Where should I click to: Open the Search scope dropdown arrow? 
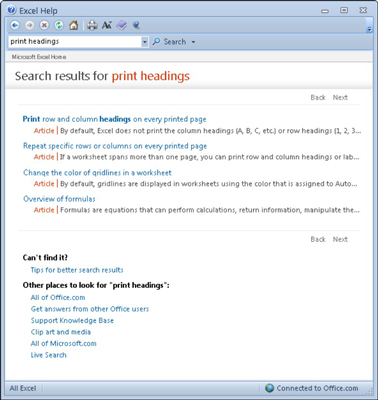(x=193, y=42)
